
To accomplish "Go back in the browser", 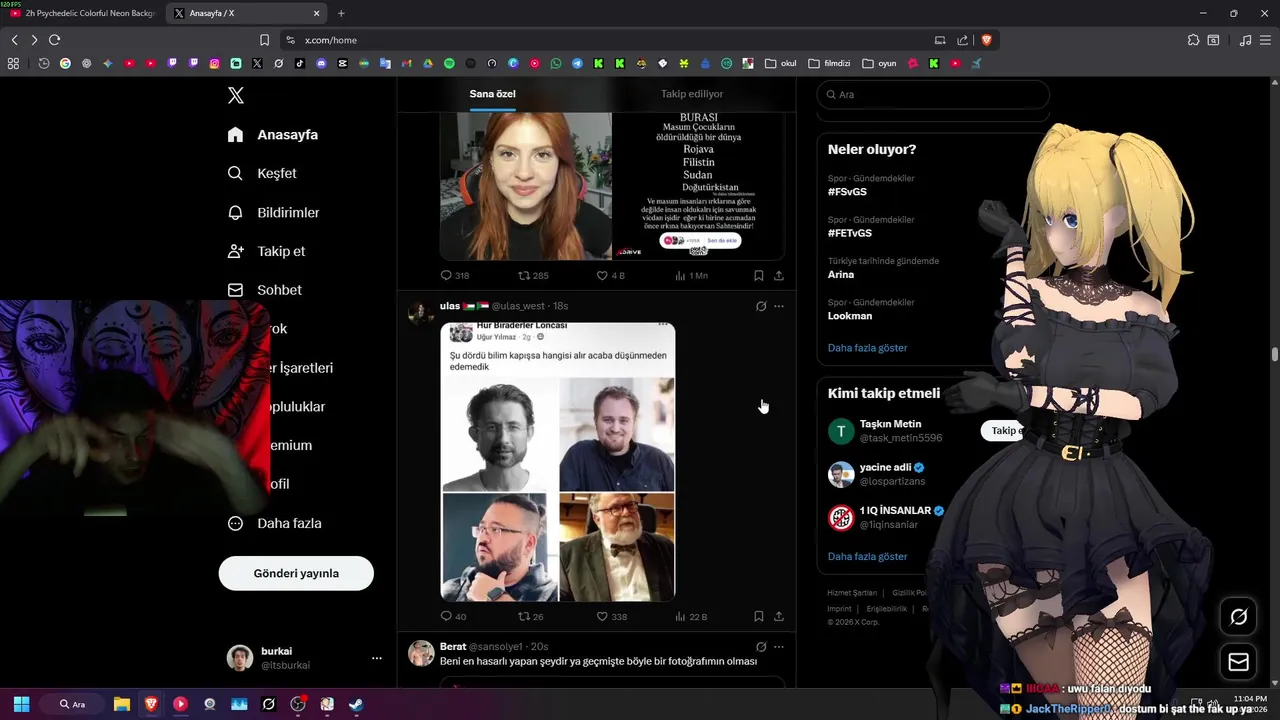I will [14, 40].
